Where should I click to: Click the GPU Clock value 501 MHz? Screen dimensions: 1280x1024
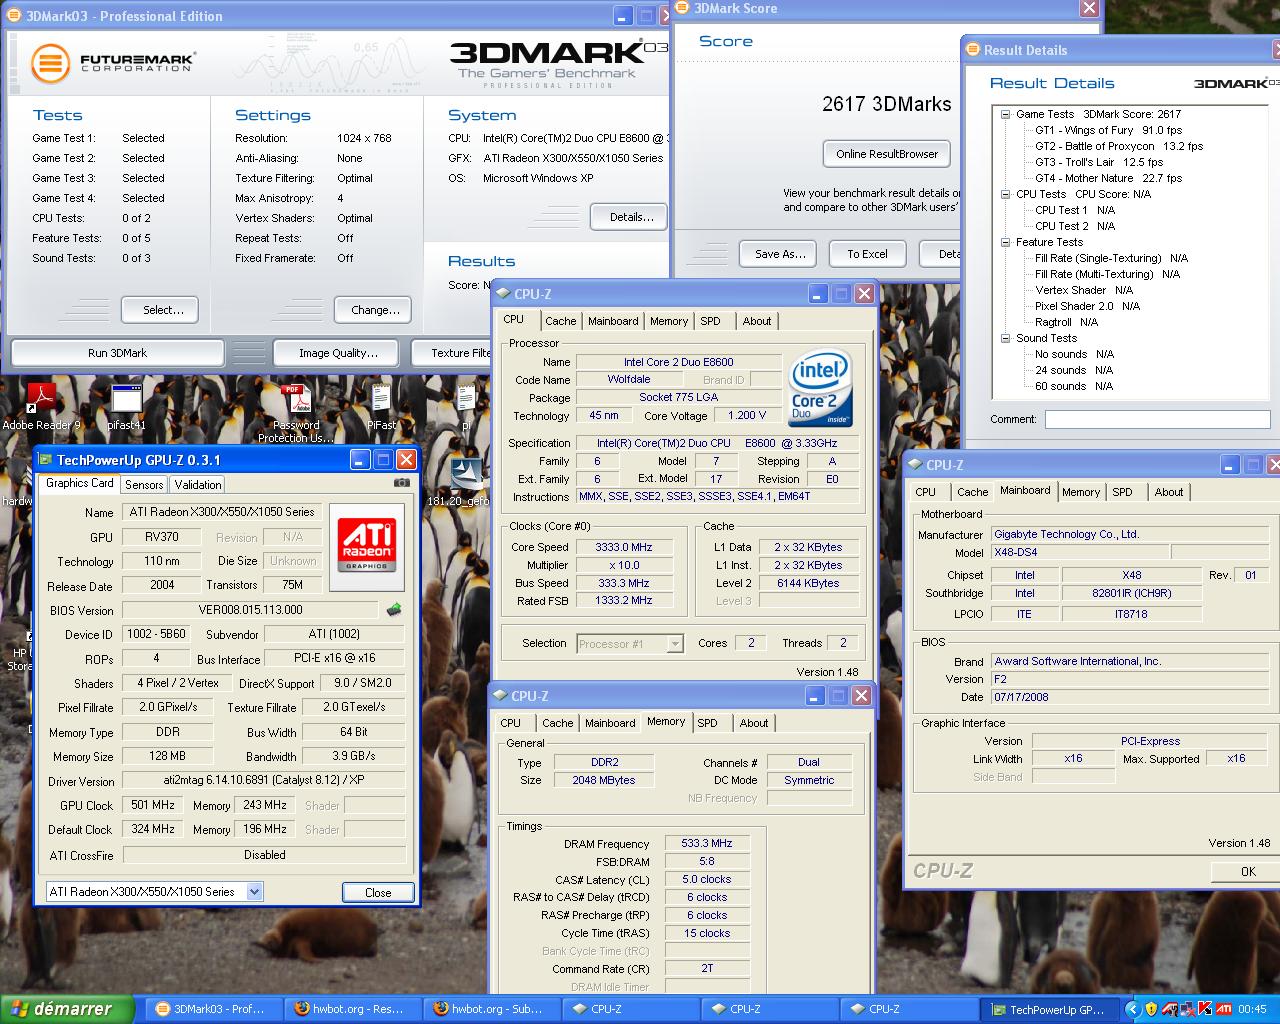[153, 805]
